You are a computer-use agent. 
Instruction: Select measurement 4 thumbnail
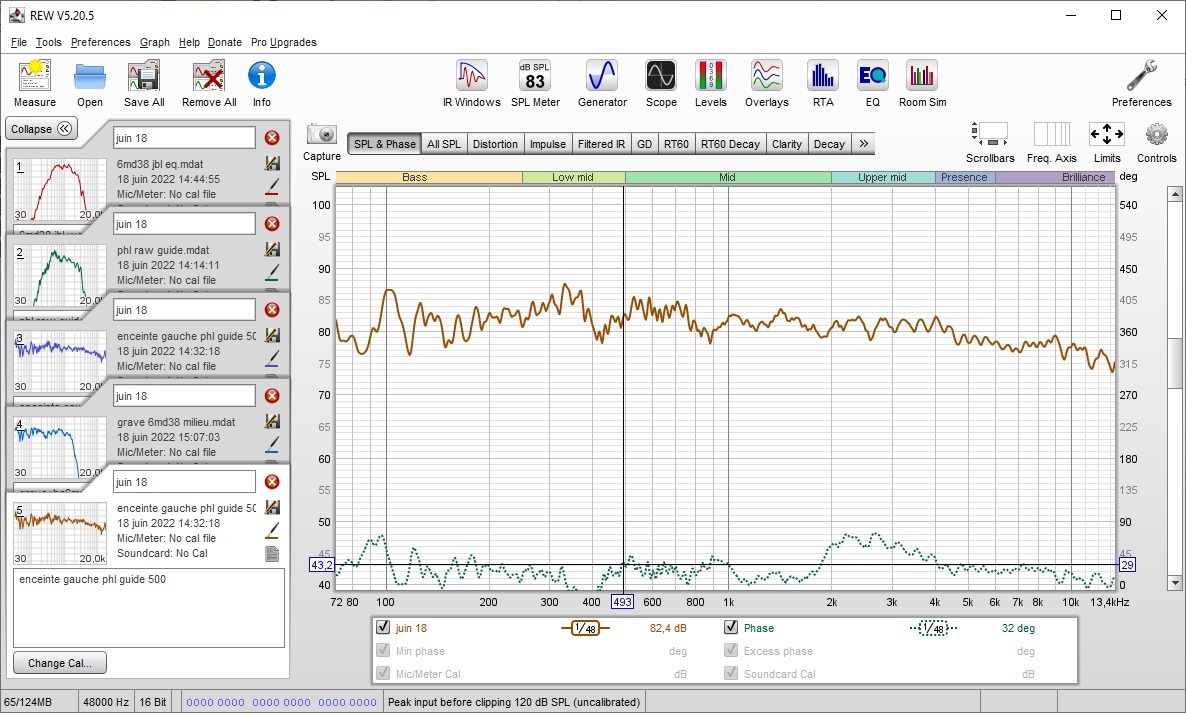click(61, 448)
